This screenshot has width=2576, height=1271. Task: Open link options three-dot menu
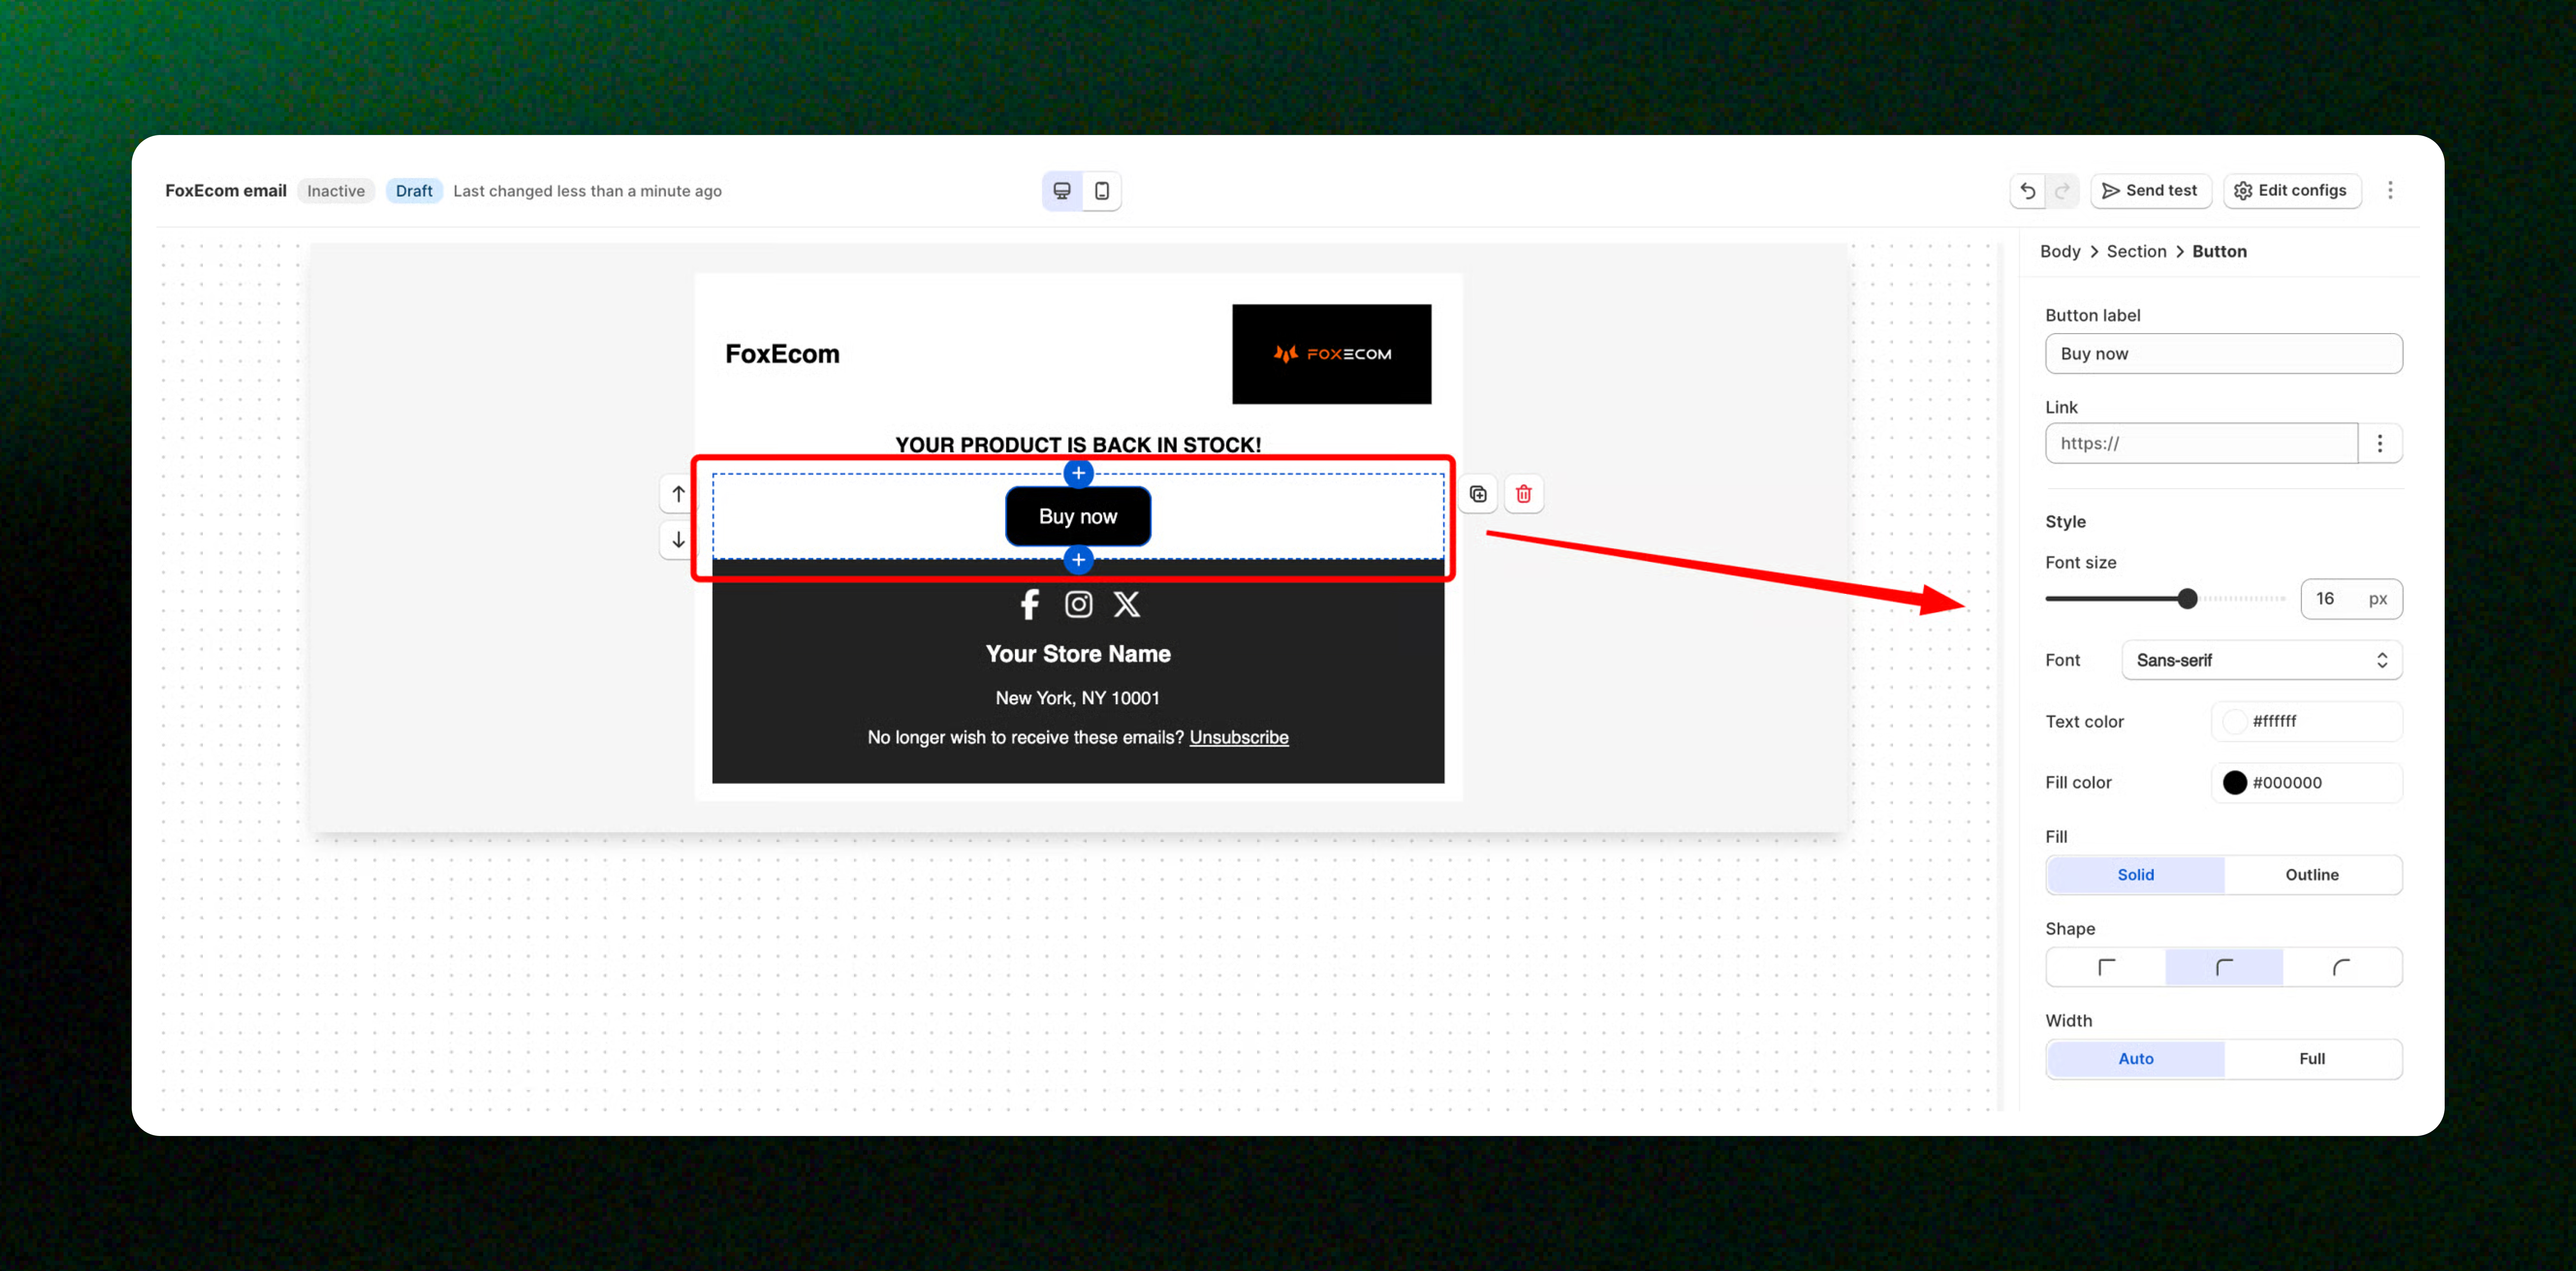point(2380,443)
